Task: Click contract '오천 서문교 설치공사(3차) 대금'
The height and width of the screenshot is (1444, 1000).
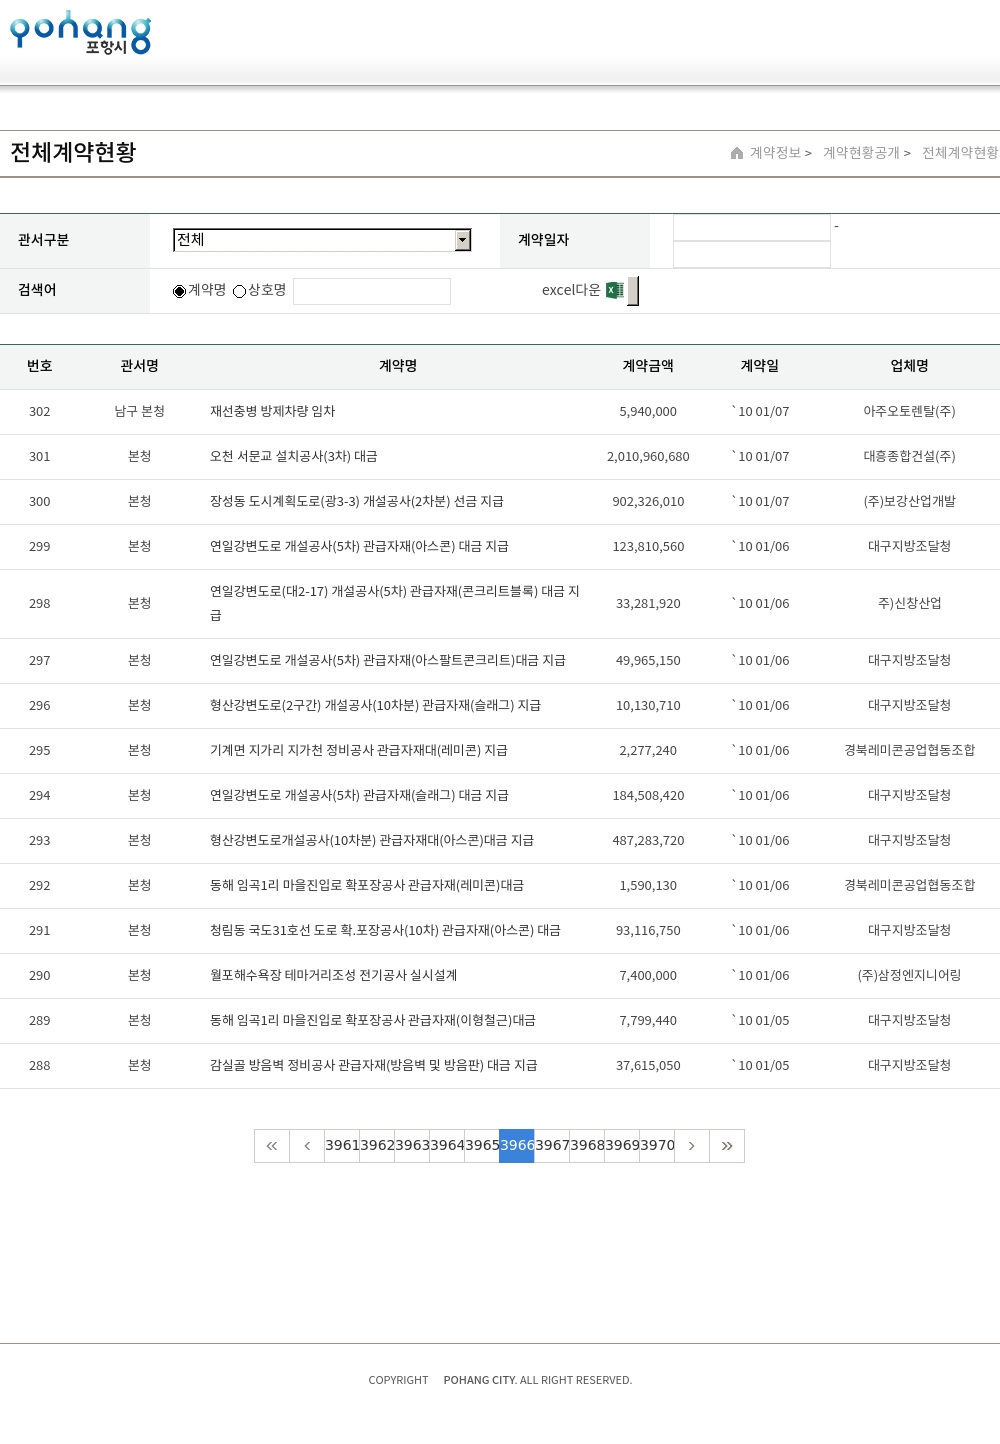Action: 294,457
